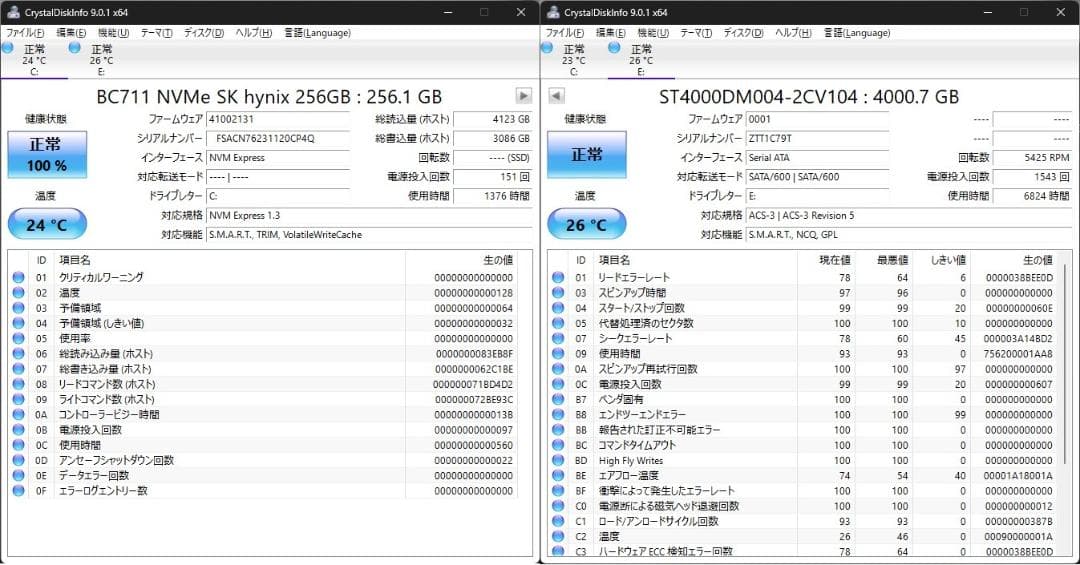Image resolution: width=1080 pixels, height=565 pixels.
Task: Click power-on count value 1543 回
Action: (1032, 177)
